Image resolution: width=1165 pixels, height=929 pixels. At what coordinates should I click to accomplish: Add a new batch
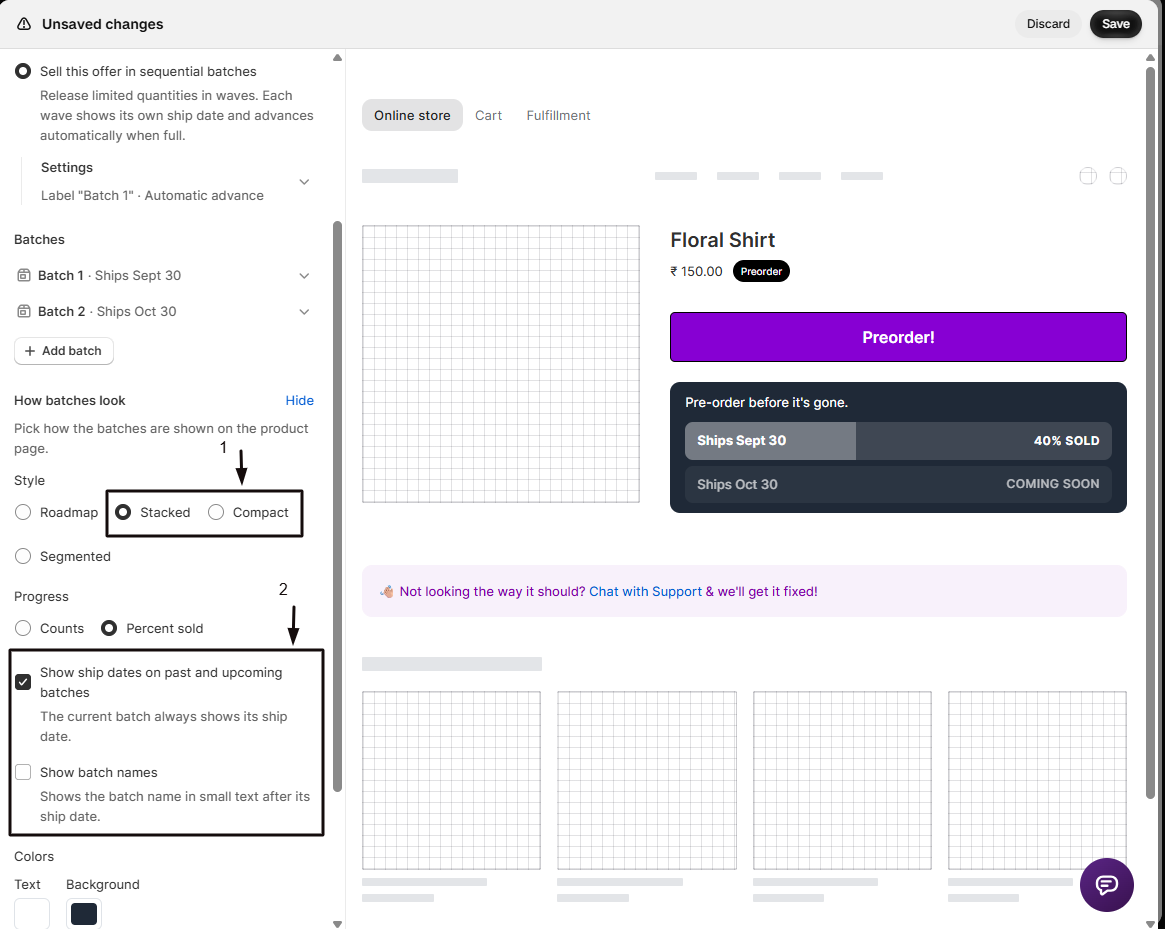[64, 351]
